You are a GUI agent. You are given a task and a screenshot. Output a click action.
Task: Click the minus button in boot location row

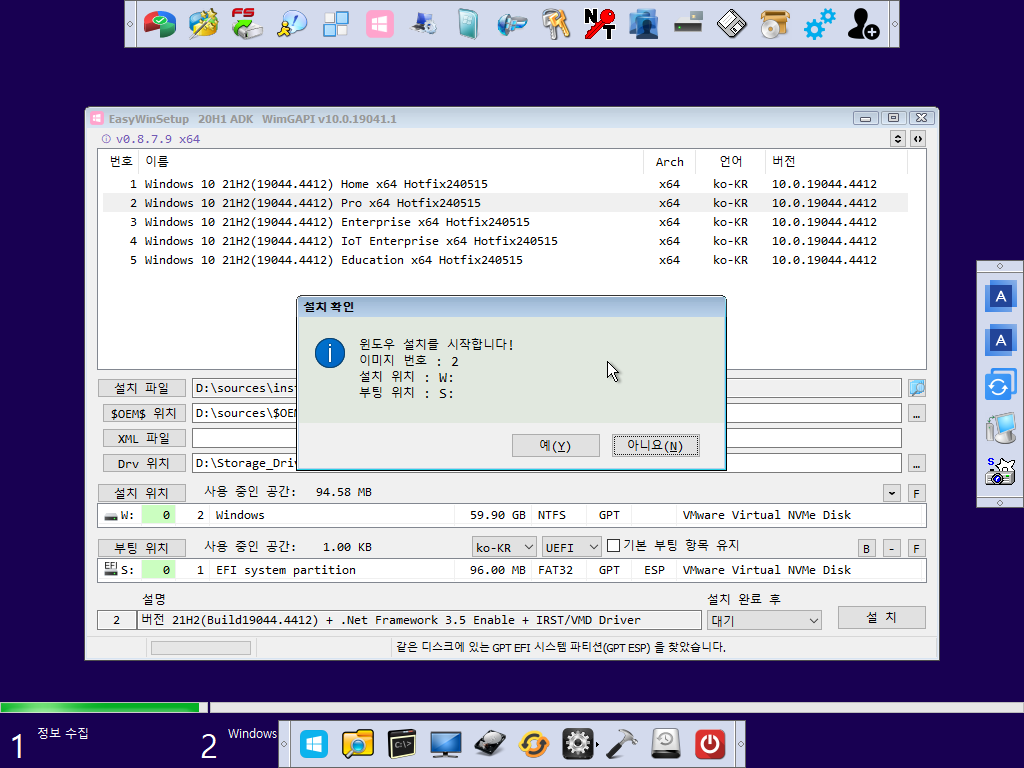click(x=891, y=549)
